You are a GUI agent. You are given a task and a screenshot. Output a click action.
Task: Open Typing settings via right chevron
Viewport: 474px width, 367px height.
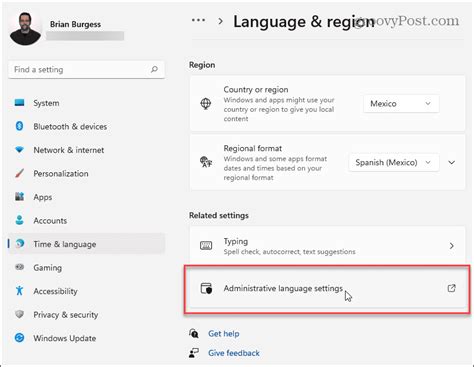click(452, 246)
